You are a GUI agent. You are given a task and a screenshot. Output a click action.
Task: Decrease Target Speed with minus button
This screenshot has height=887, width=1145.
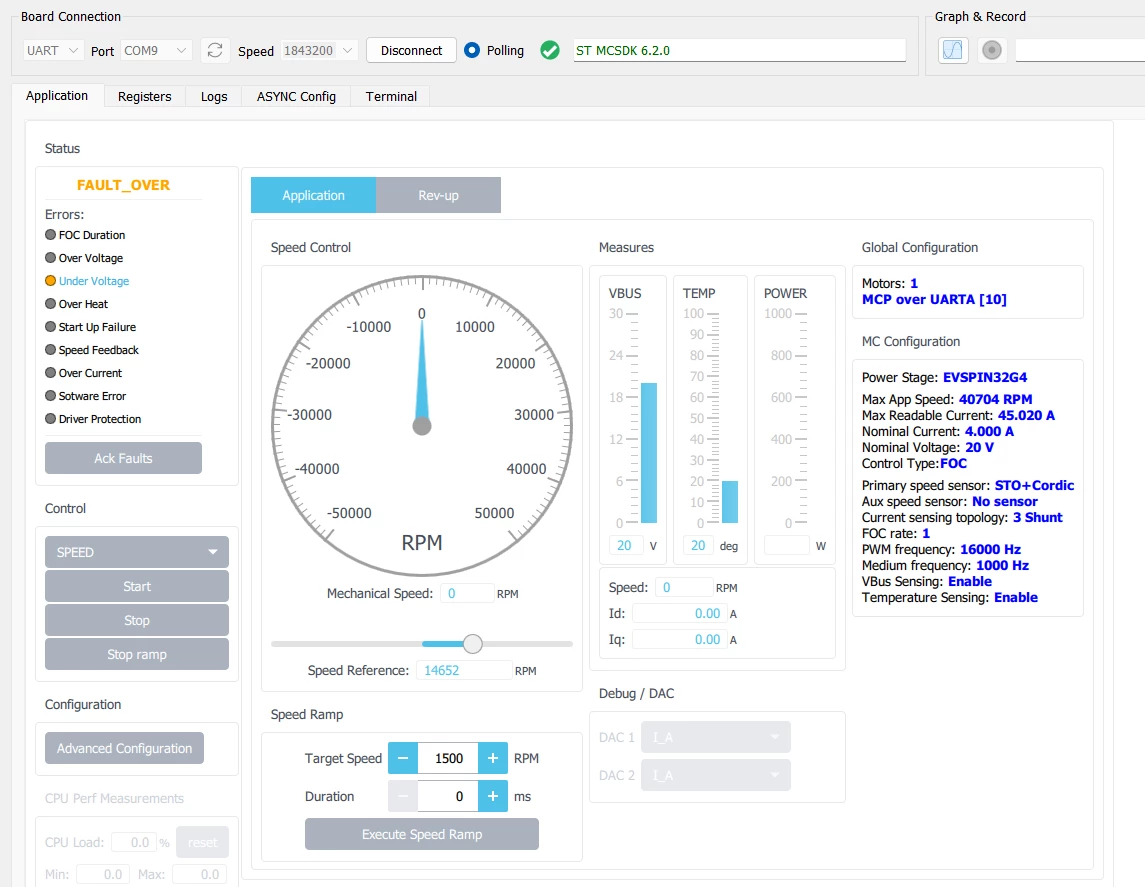click(x=402, y=758)
